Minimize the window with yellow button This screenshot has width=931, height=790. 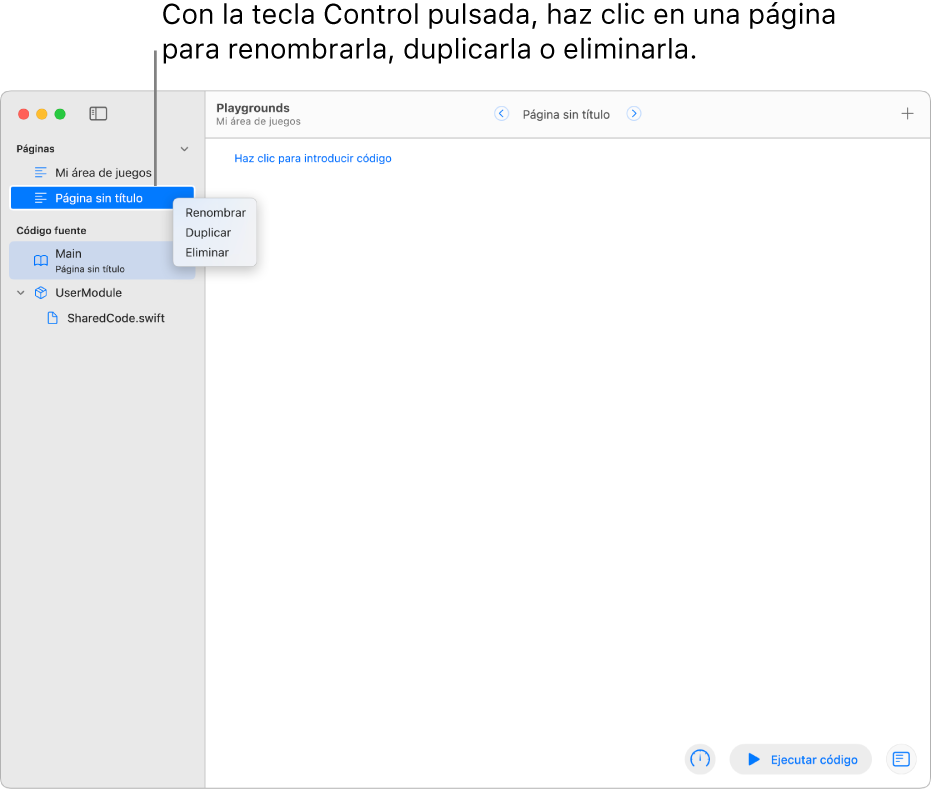(x=42, y=114)
